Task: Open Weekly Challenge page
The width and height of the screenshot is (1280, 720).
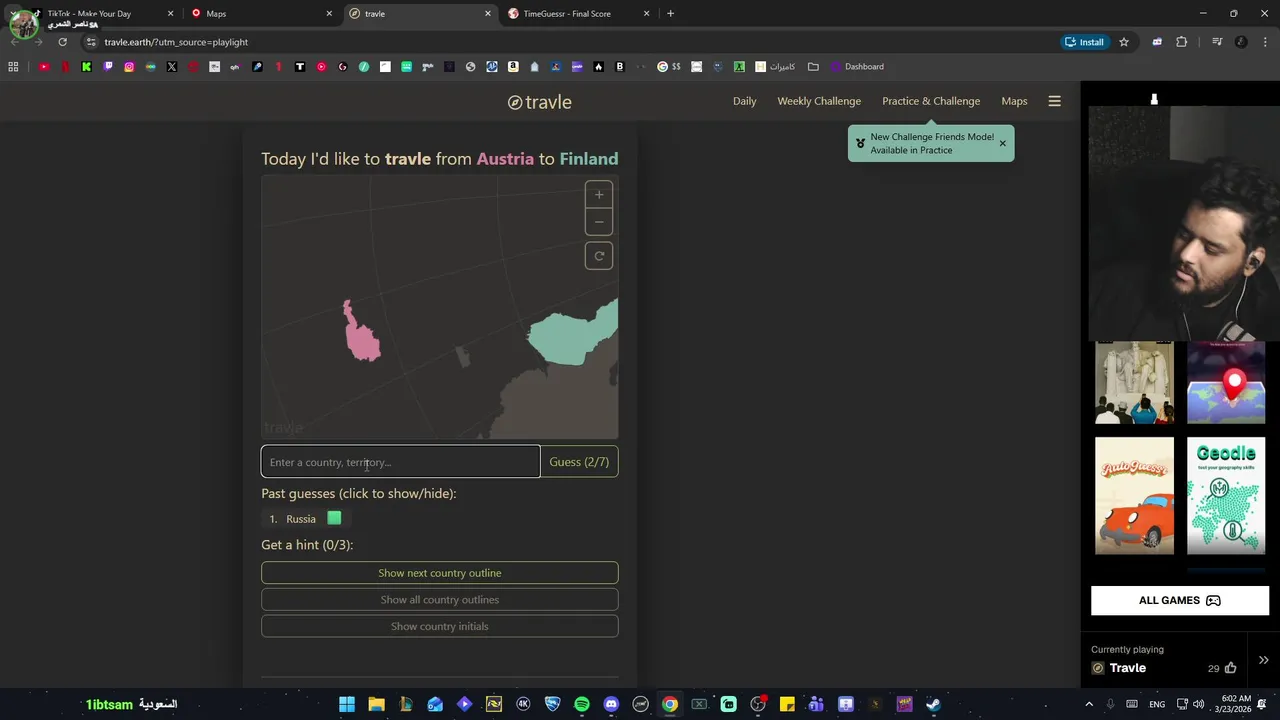Action: click(819, 101)
